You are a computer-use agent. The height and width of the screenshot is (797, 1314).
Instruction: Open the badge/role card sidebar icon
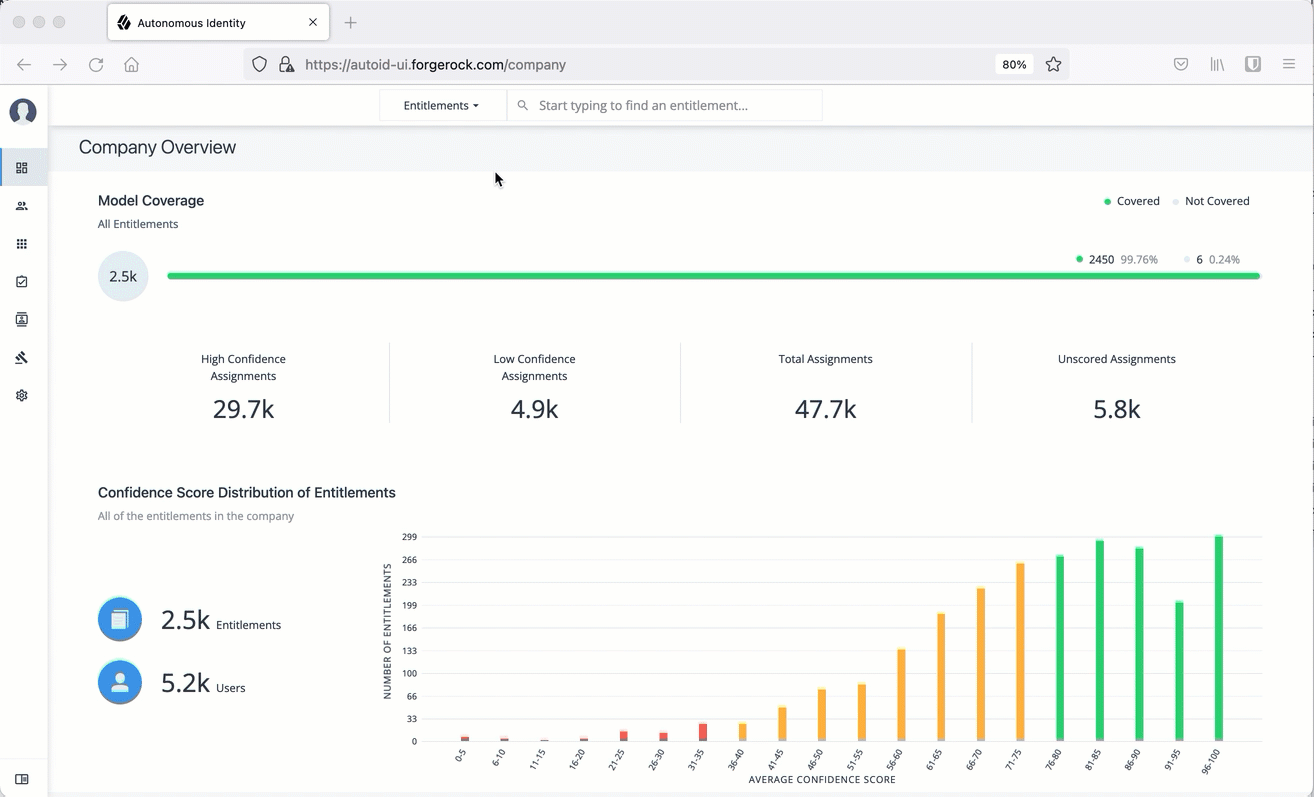22,320
